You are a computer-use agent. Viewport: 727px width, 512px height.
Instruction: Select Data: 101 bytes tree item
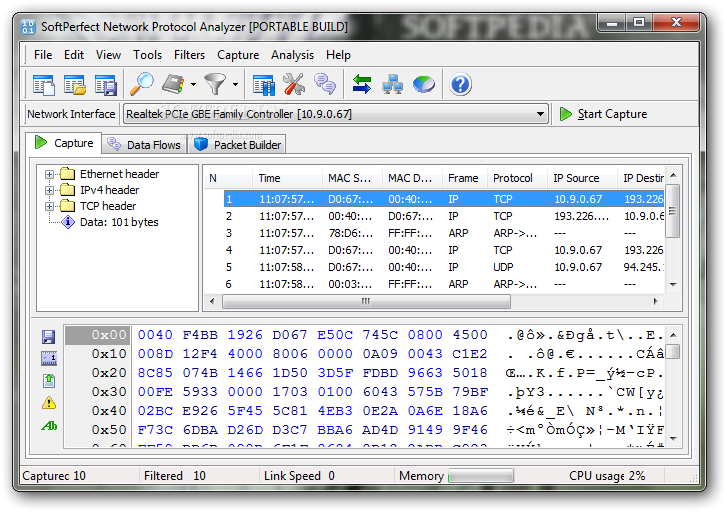coord(119,222)
